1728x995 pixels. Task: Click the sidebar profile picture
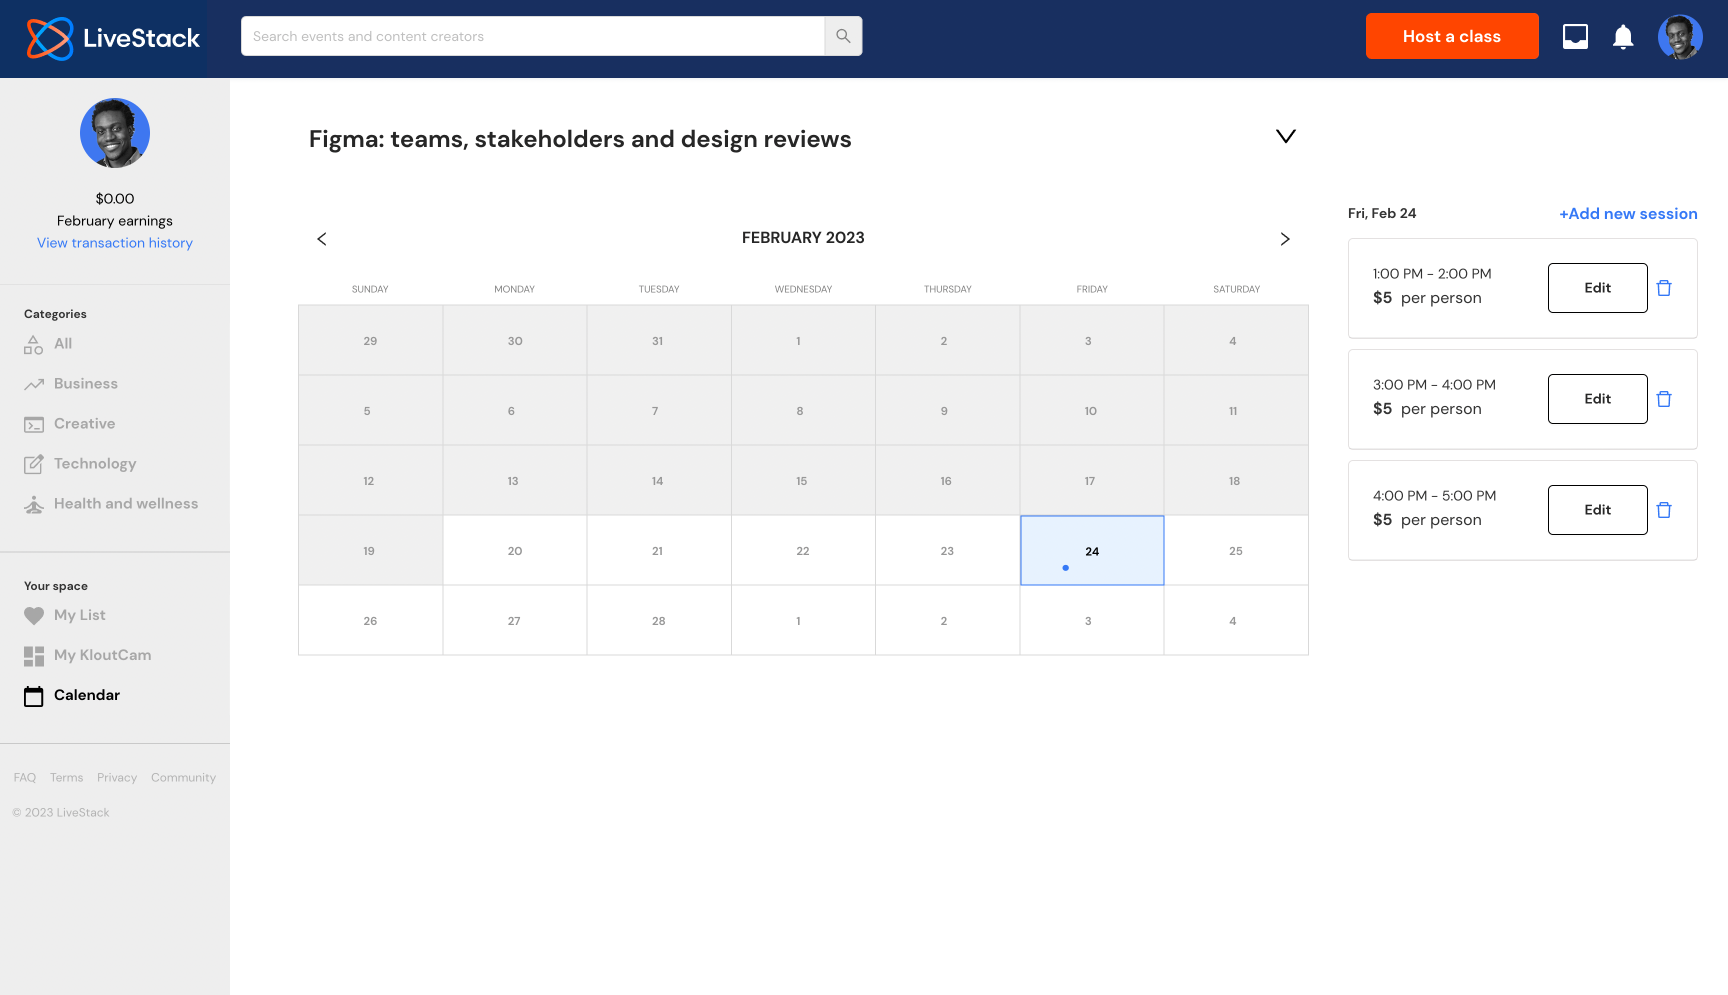tap(115, 133)
